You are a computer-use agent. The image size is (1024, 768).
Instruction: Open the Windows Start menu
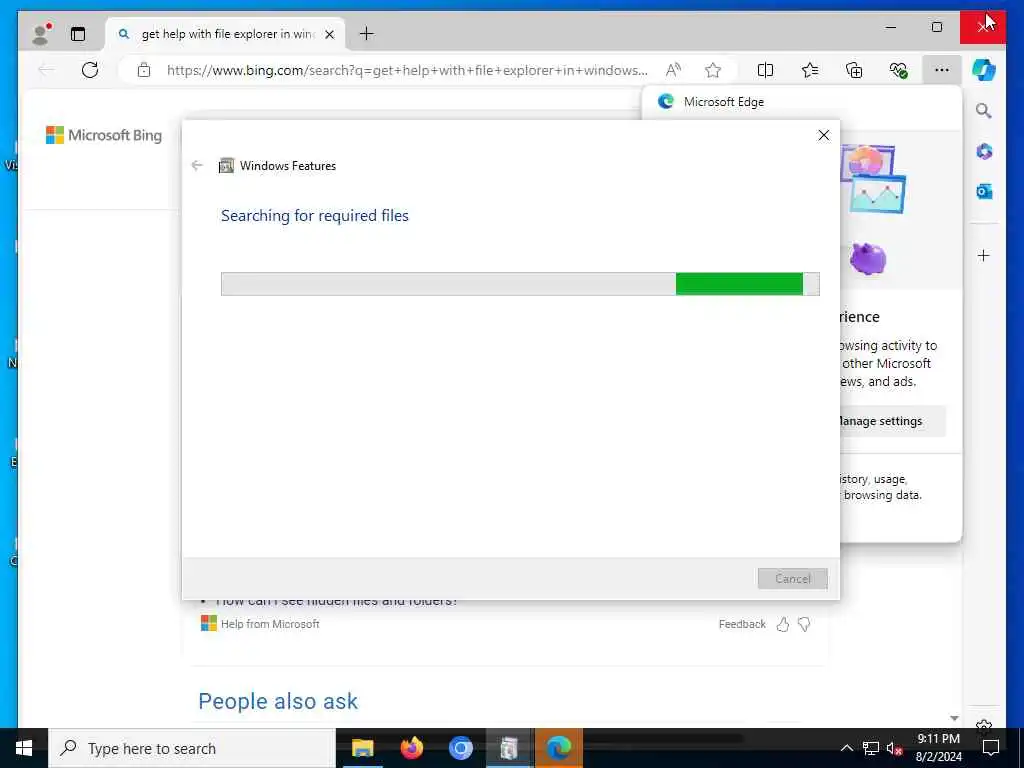[x=24, y=748]
